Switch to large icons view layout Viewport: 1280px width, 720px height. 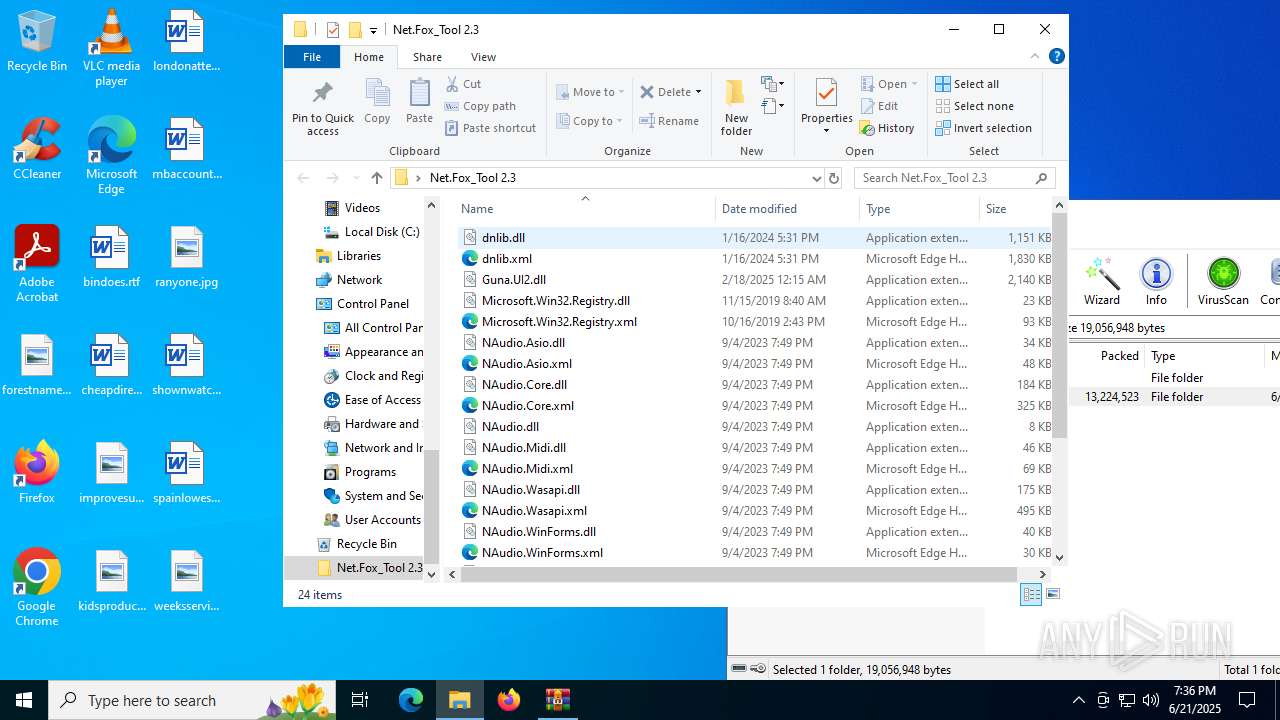point(1052,594)
